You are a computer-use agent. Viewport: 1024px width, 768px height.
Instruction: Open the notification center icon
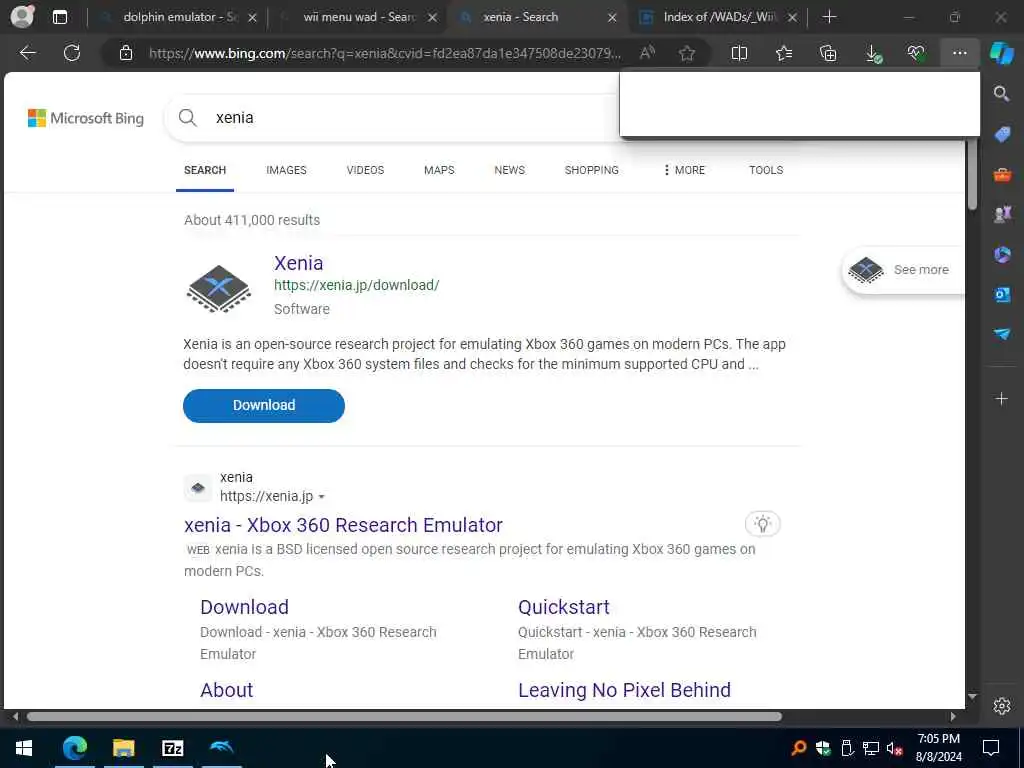991,748
